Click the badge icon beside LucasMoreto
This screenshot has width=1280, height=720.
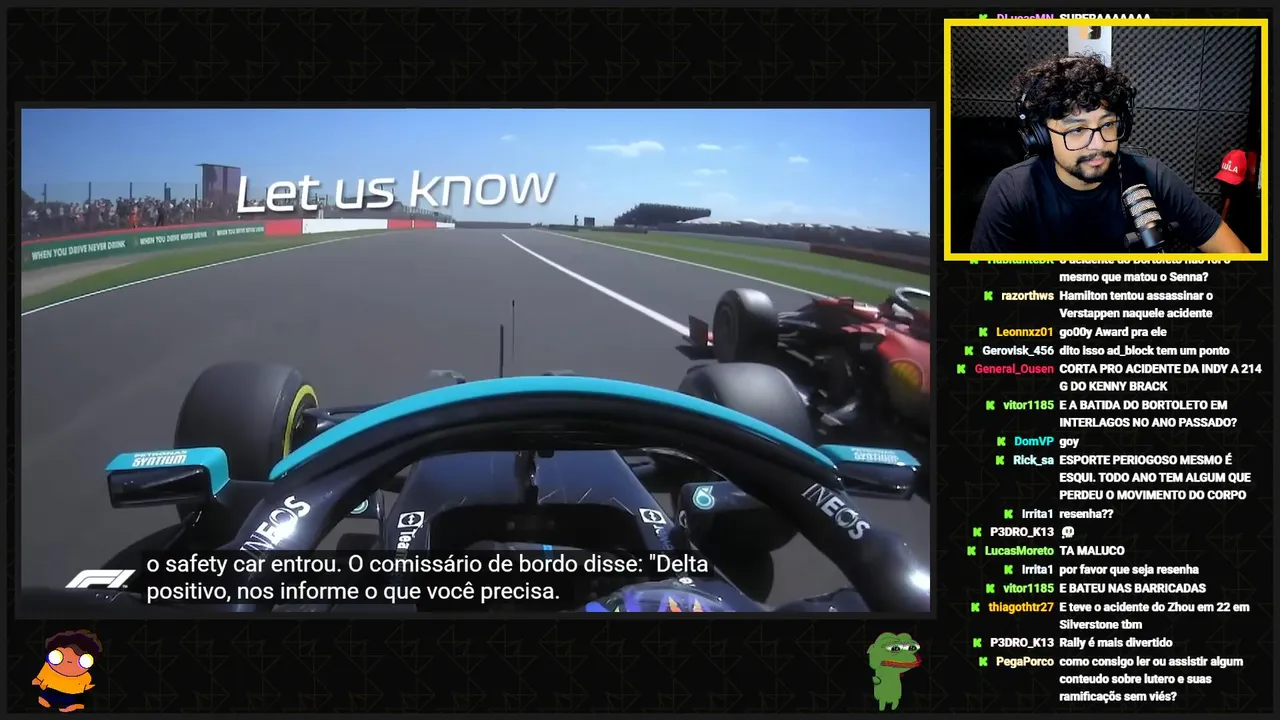pyautogui.click(x=972, y=551)
